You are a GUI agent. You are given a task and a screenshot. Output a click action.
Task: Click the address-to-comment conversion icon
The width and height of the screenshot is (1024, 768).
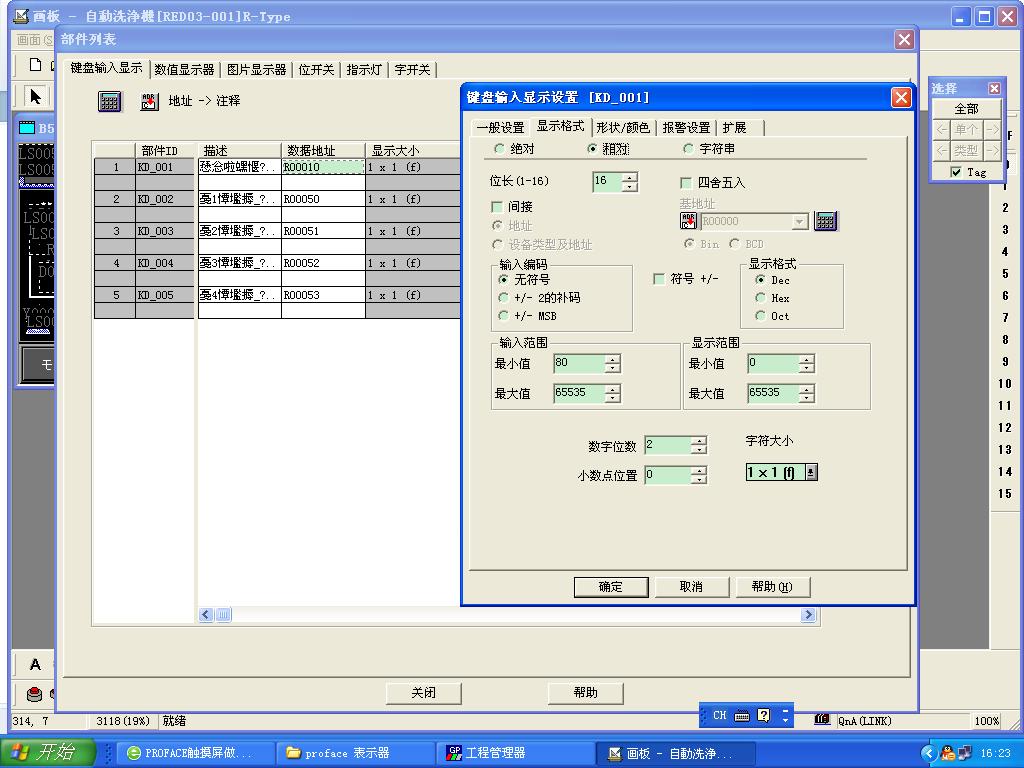click(x=149, y=101)
